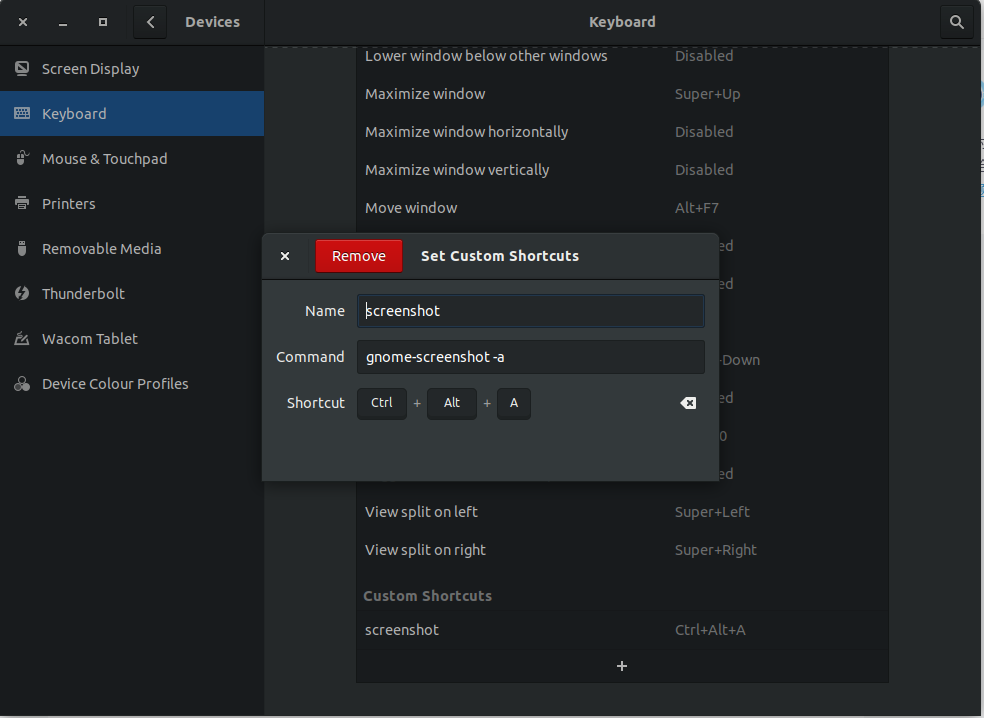Close the Set Custom Shortcuts dialog
The image size is (984, 718).
tap(285, 256)
